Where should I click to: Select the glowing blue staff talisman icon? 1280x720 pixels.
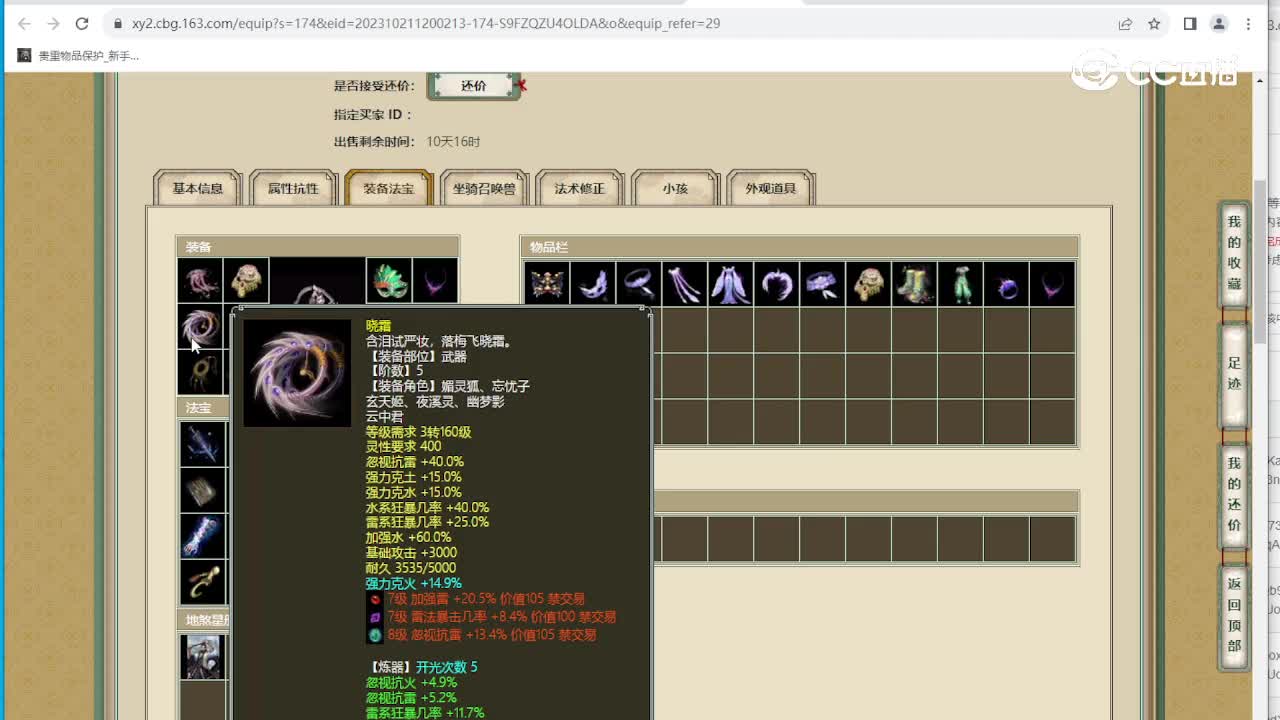(x=202, y=536)
